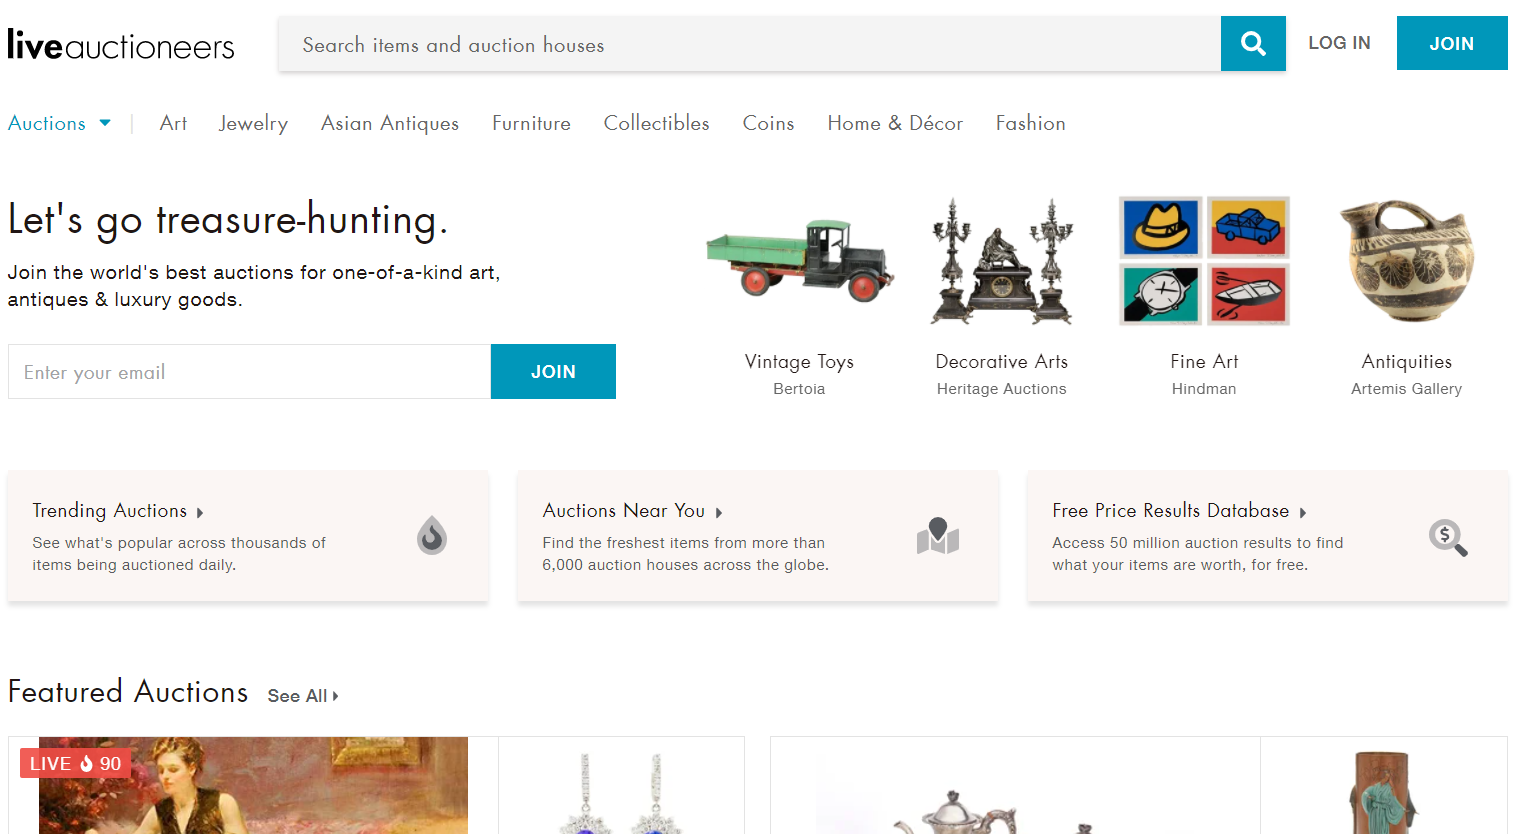This screenshot has width=1534, height=834.
Task: Click the dollar-magnifier icon for Price Results Database
Action: coord(1448,537)
